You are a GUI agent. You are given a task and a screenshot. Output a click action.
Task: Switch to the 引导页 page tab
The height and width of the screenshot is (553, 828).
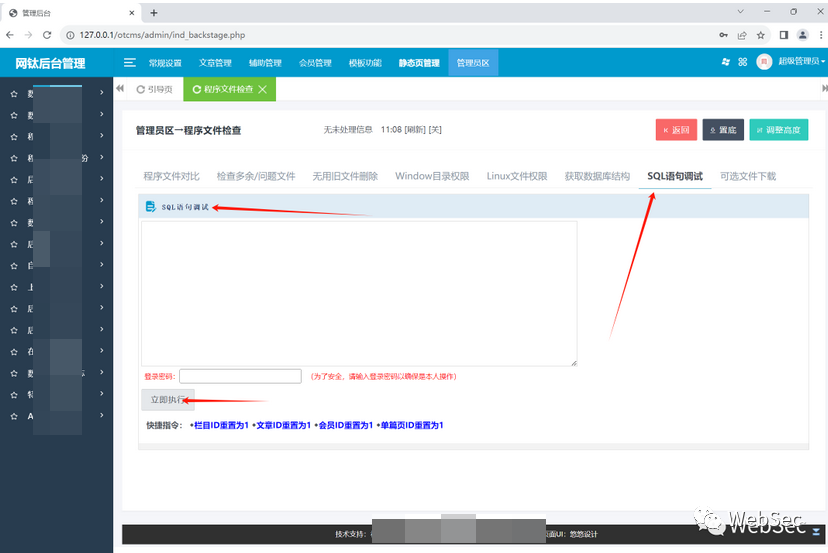(155, 89)
